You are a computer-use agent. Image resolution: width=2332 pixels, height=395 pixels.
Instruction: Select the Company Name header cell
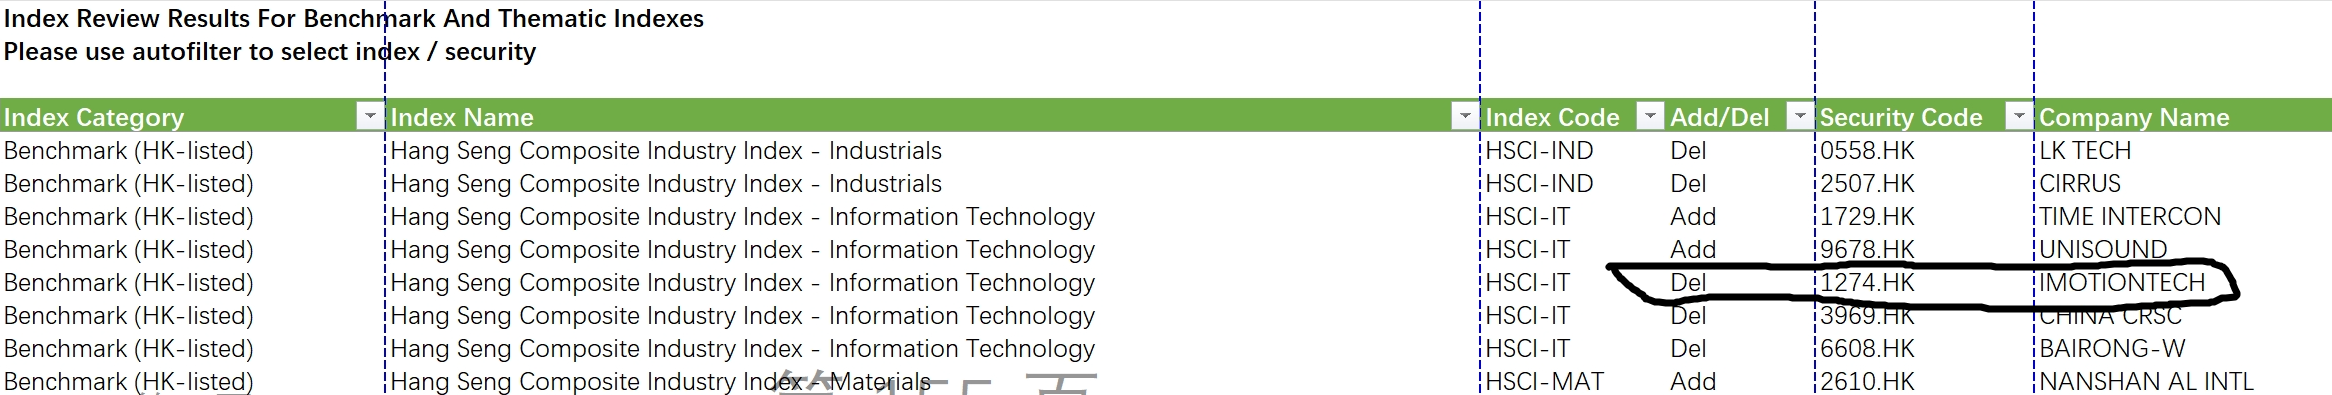[2183, 117]
